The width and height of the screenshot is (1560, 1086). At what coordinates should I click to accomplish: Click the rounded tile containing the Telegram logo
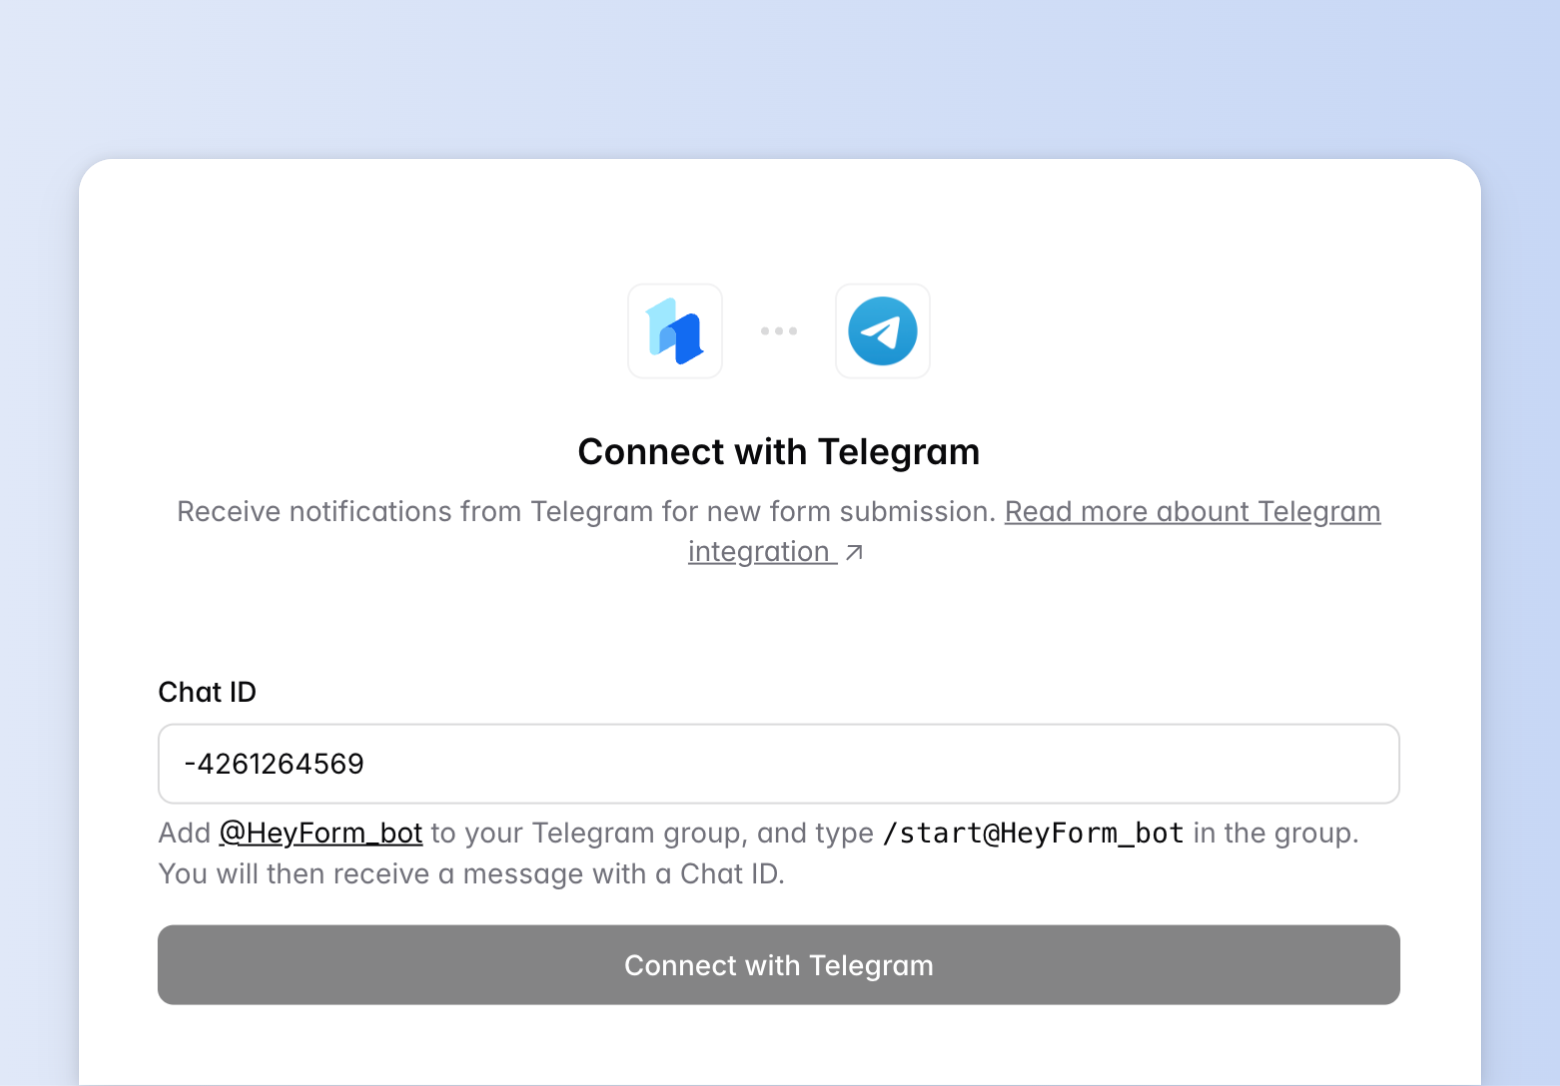[x=882, y=331]
